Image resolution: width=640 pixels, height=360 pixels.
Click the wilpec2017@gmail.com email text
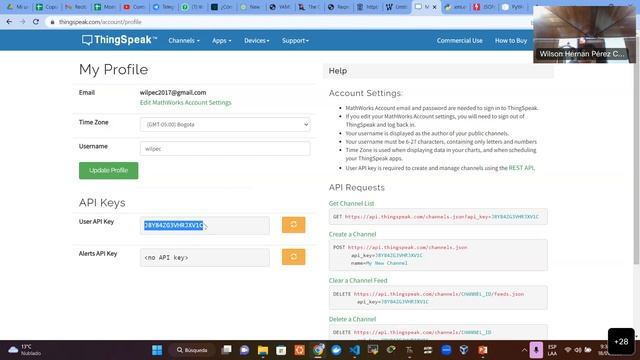(173, 93)
